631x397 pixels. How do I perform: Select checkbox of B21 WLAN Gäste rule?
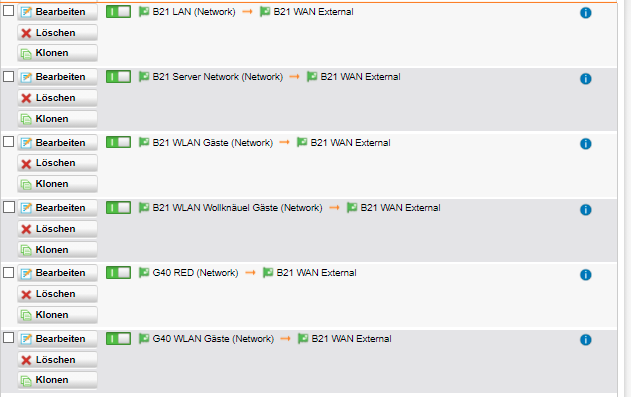pyautogui.click(x=8, y=142)
